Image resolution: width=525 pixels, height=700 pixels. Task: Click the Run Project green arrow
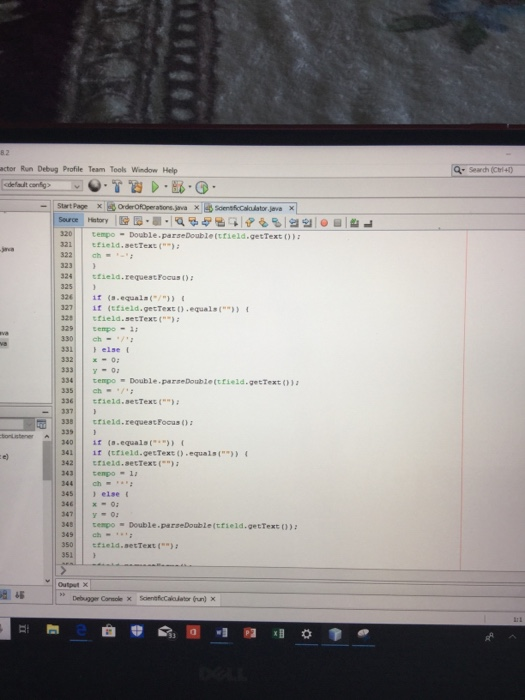click(x=155, y=187)
